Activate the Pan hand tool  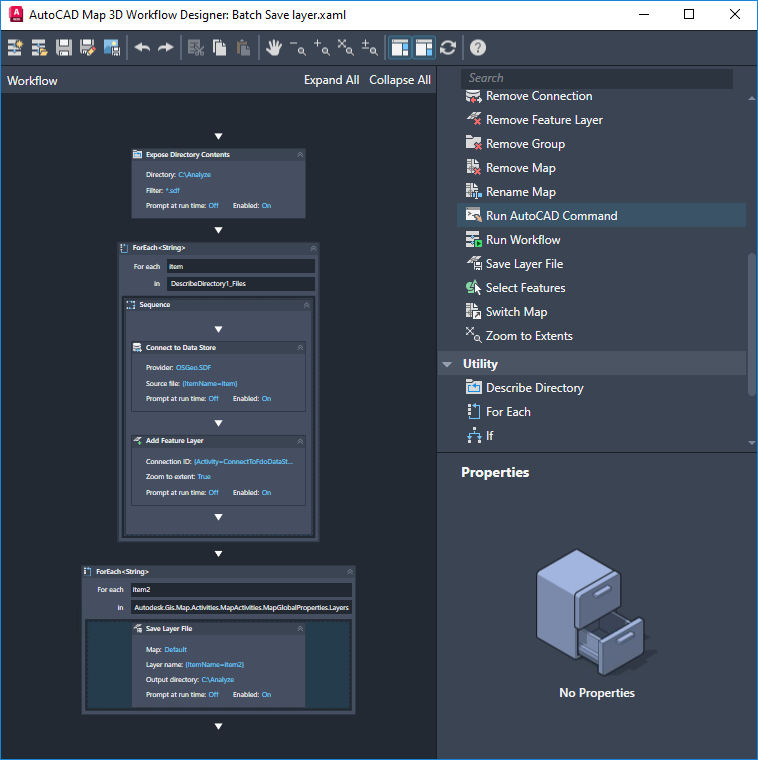(274, 48)
